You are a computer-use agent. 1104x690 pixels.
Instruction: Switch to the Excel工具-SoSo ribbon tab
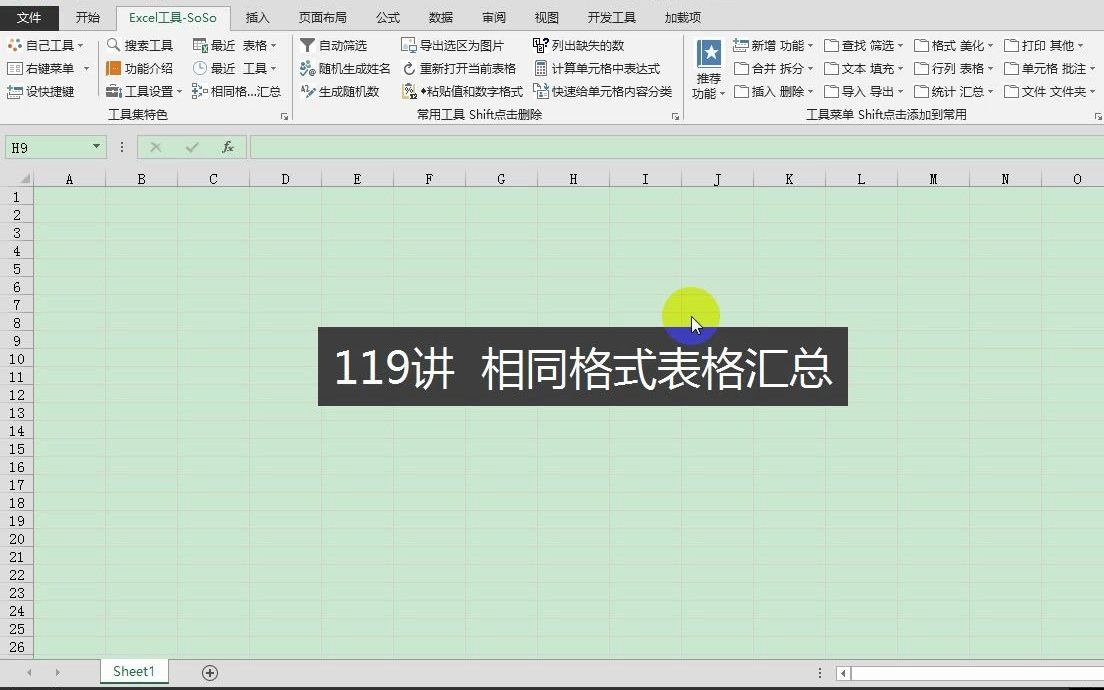pyautogui.click(x=171, y=16)
